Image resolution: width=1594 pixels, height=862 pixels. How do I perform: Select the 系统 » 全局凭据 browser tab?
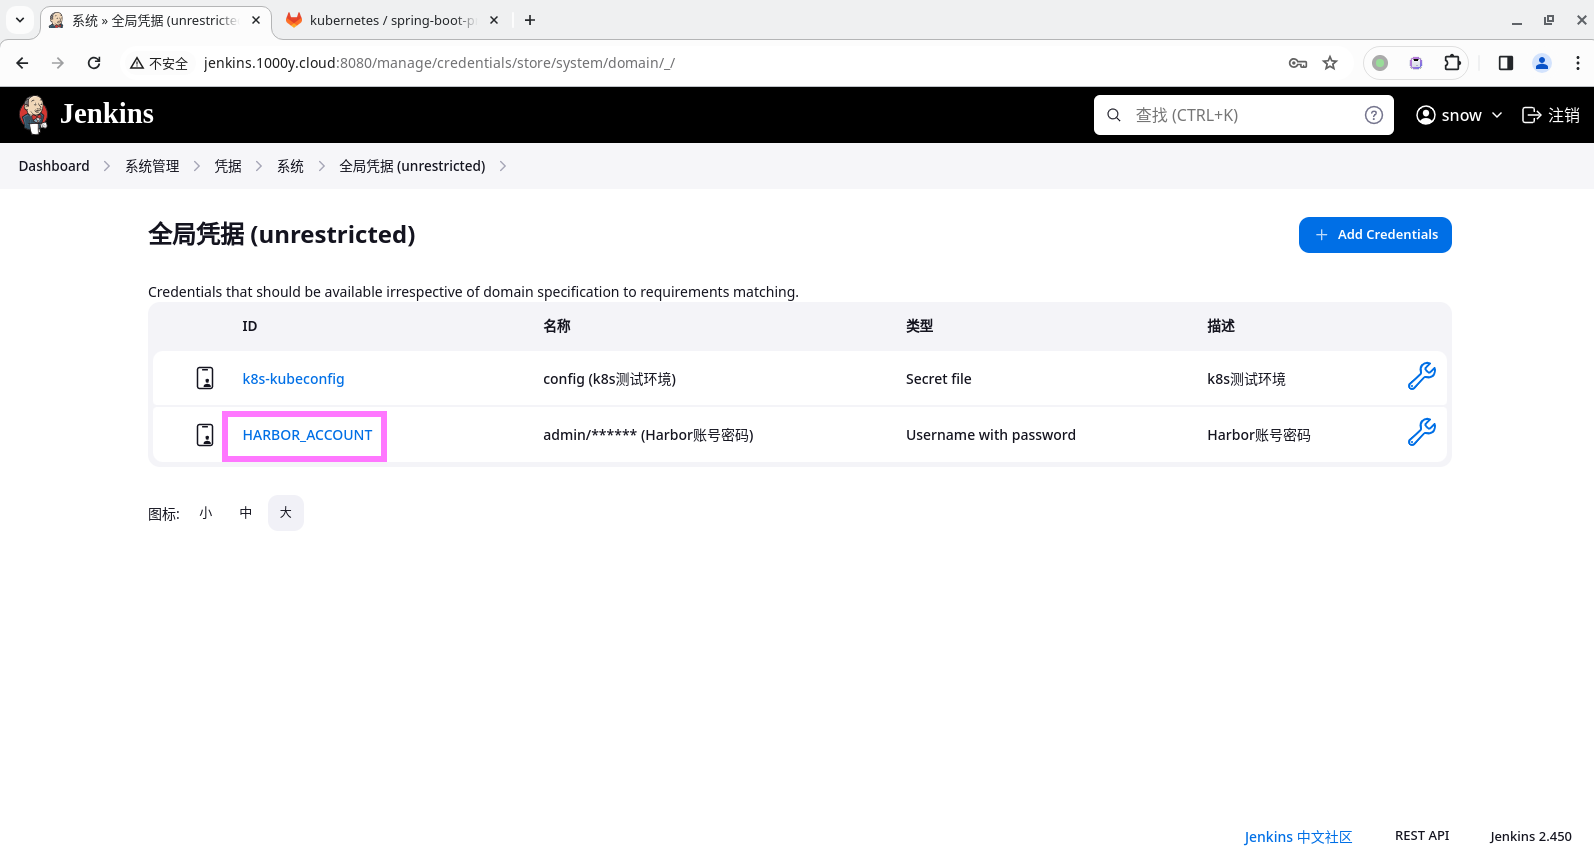154,20
